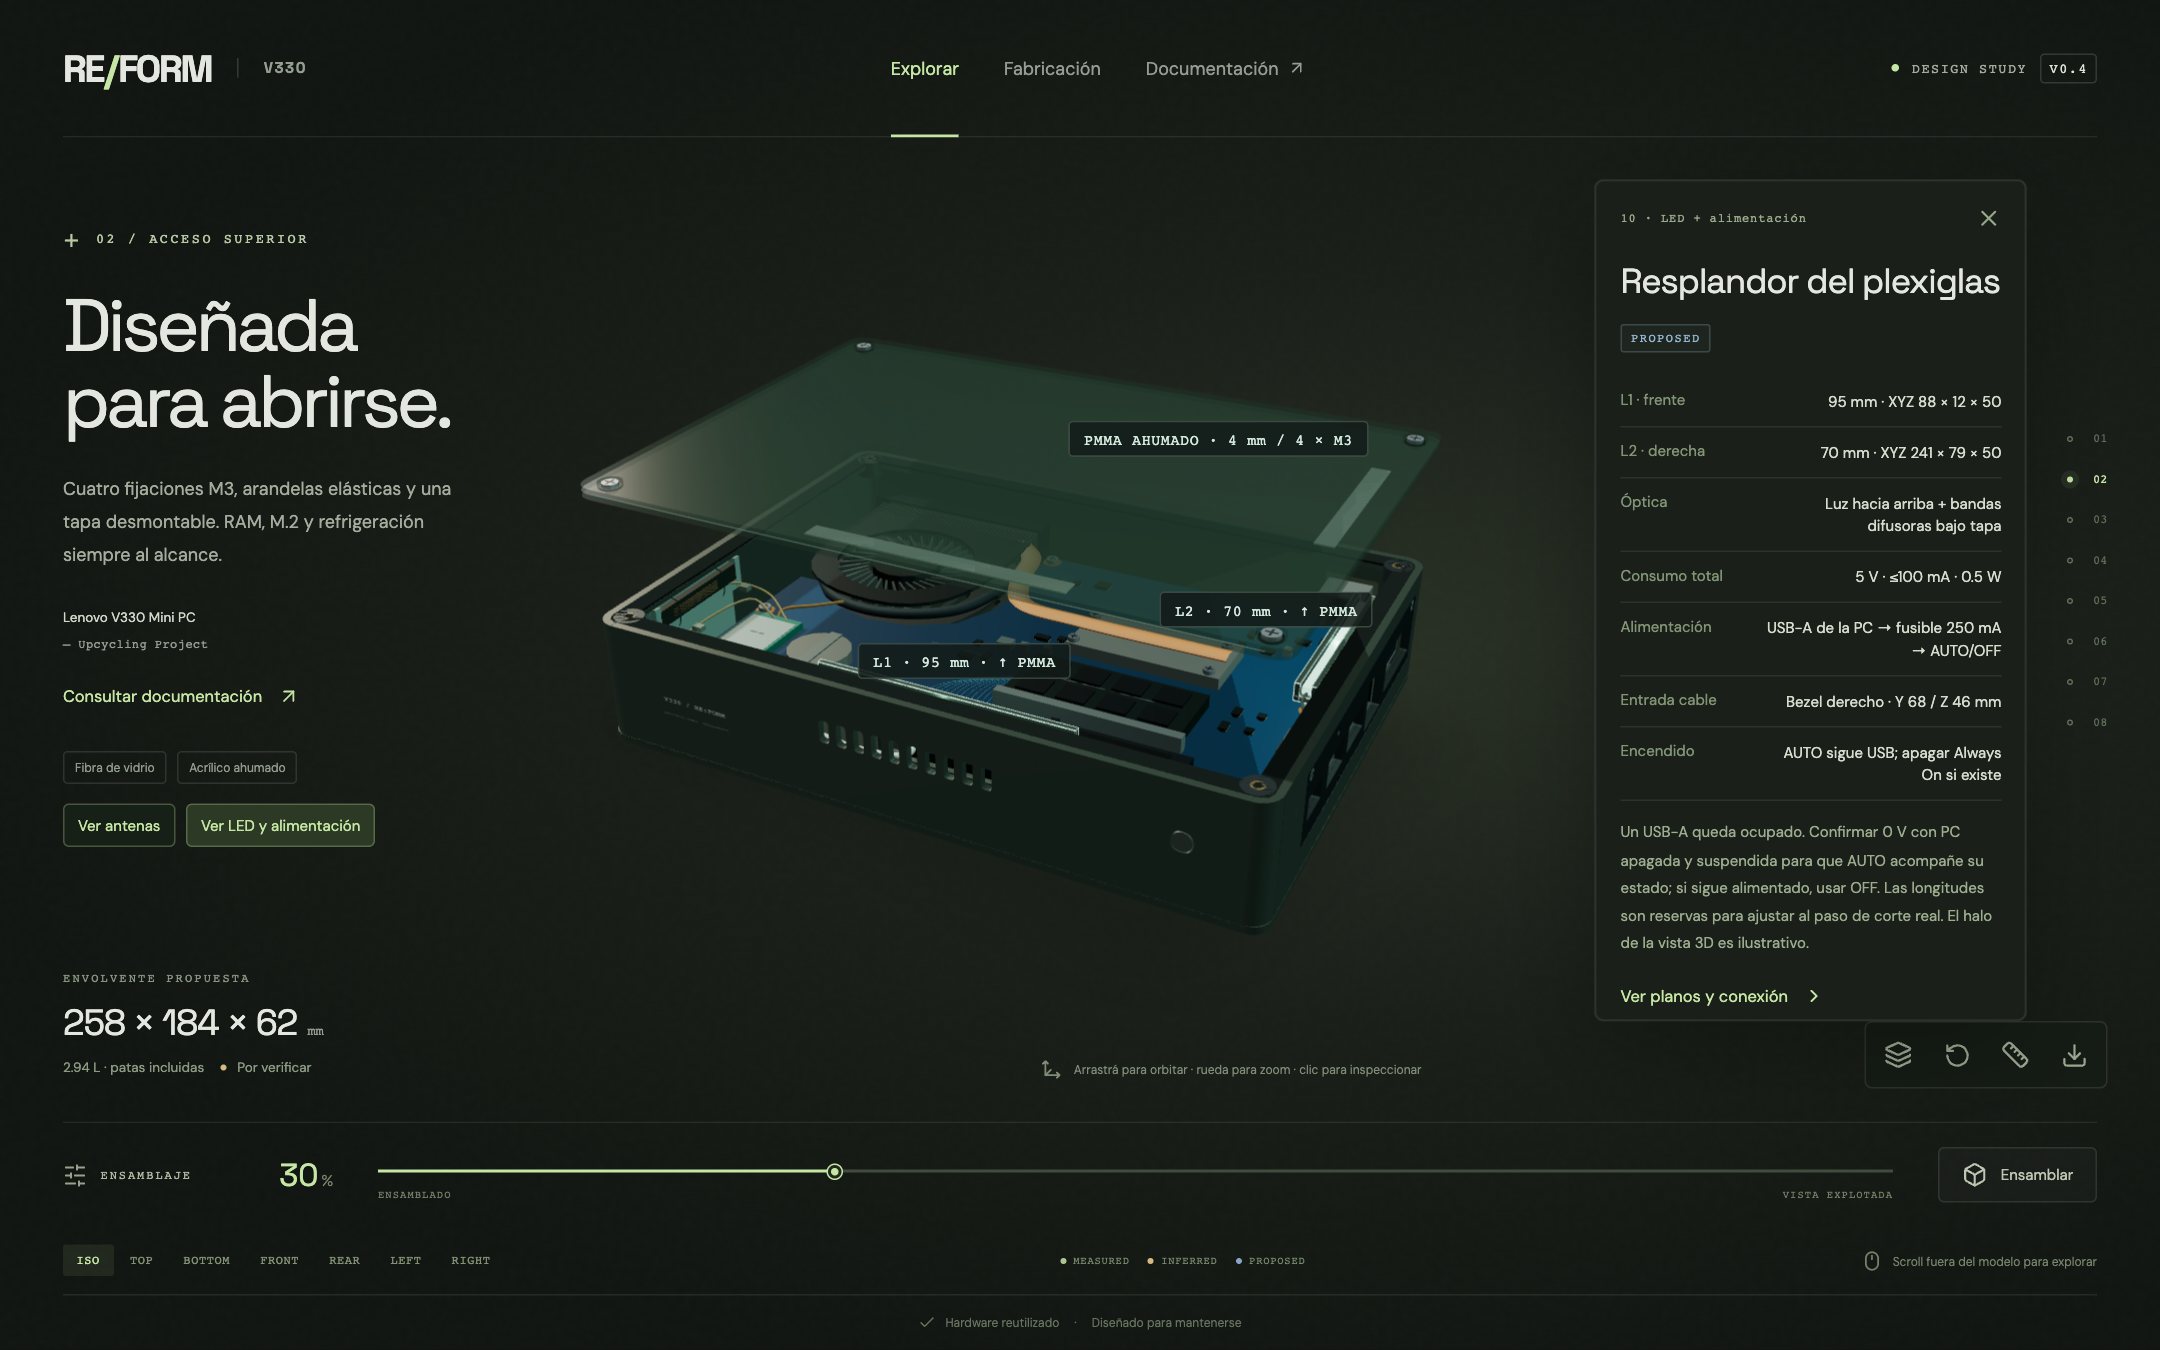
Task: Switch to REAR view
Action: [x=344, y=1260]
